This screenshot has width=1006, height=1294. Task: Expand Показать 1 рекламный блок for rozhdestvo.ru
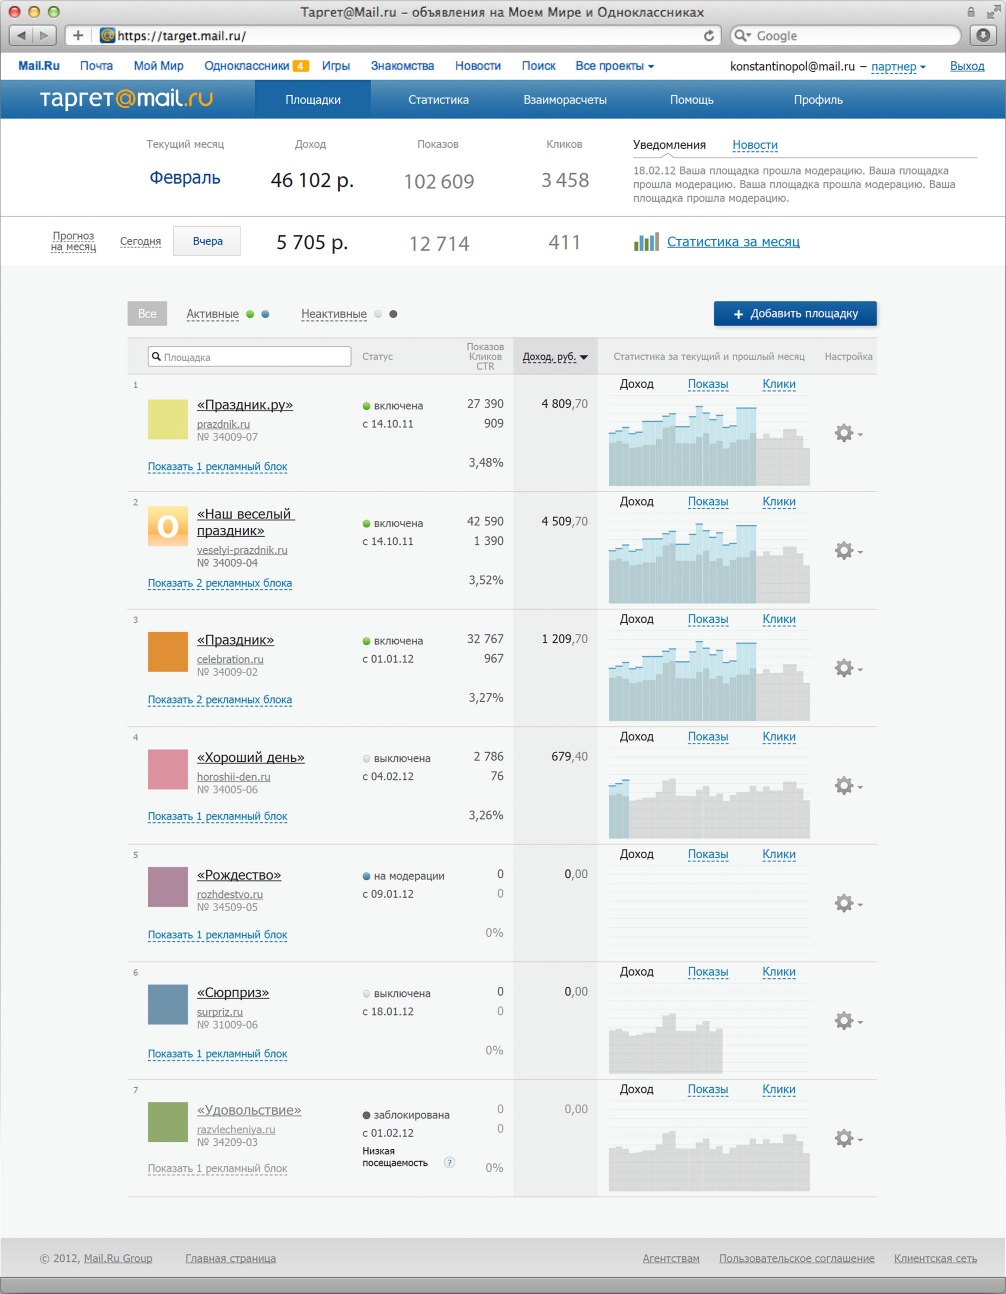tap(217, 935)
